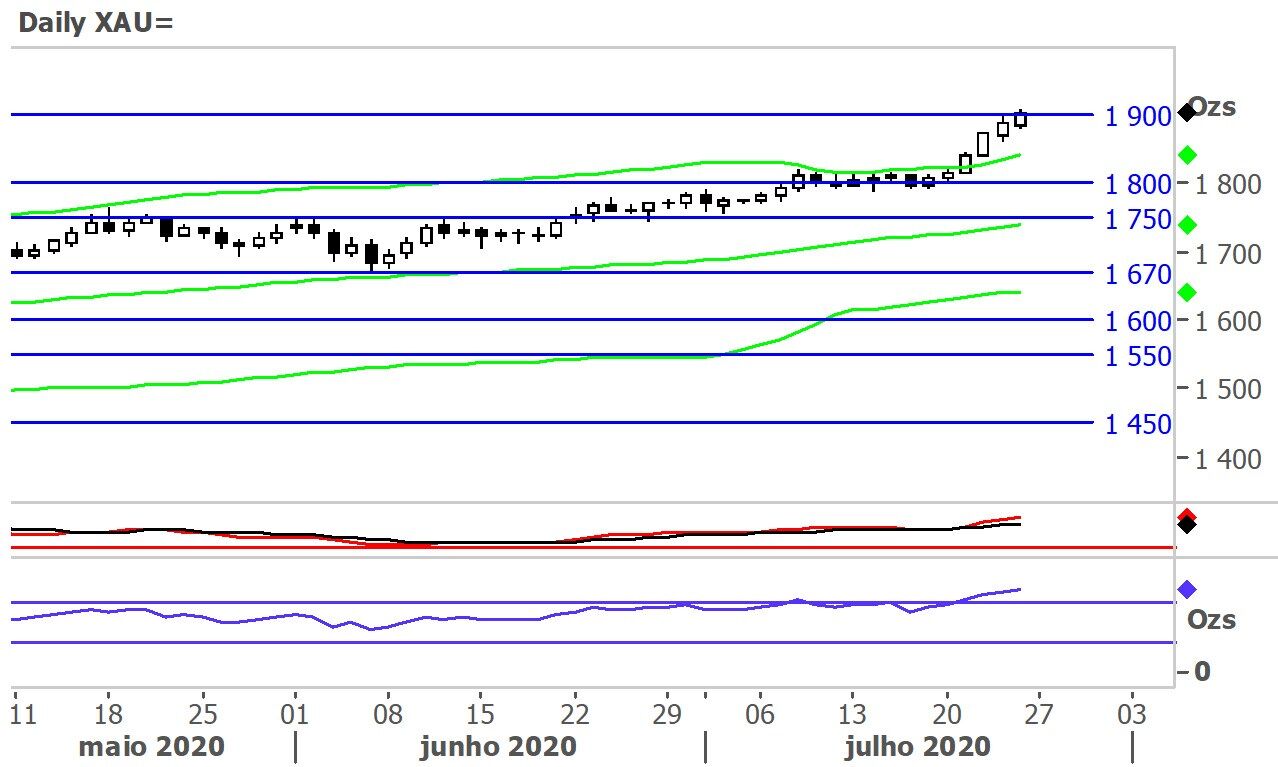
Task: Click the 1 500 axis scale value
Action: click(1228, 390)
